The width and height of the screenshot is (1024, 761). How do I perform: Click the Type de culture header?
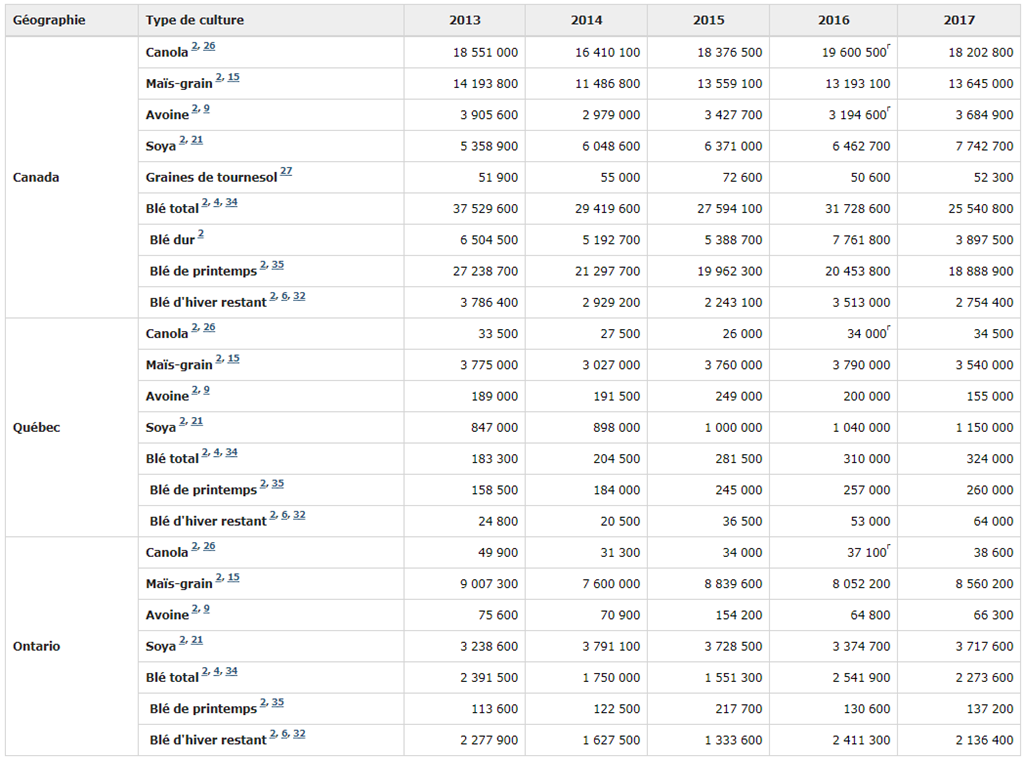tap(194, 20)
